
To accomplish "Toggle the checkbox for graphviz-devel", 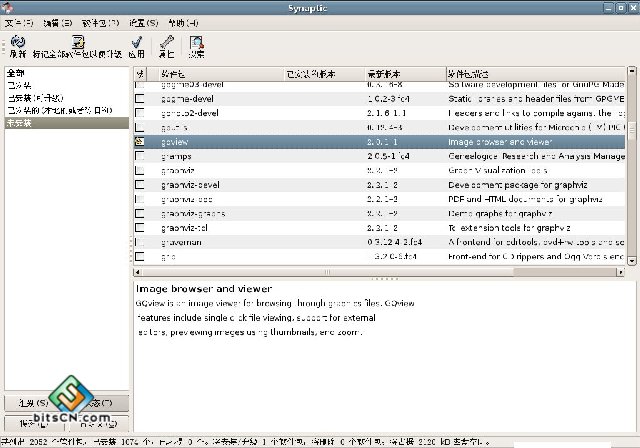I will tap(140, 184).
